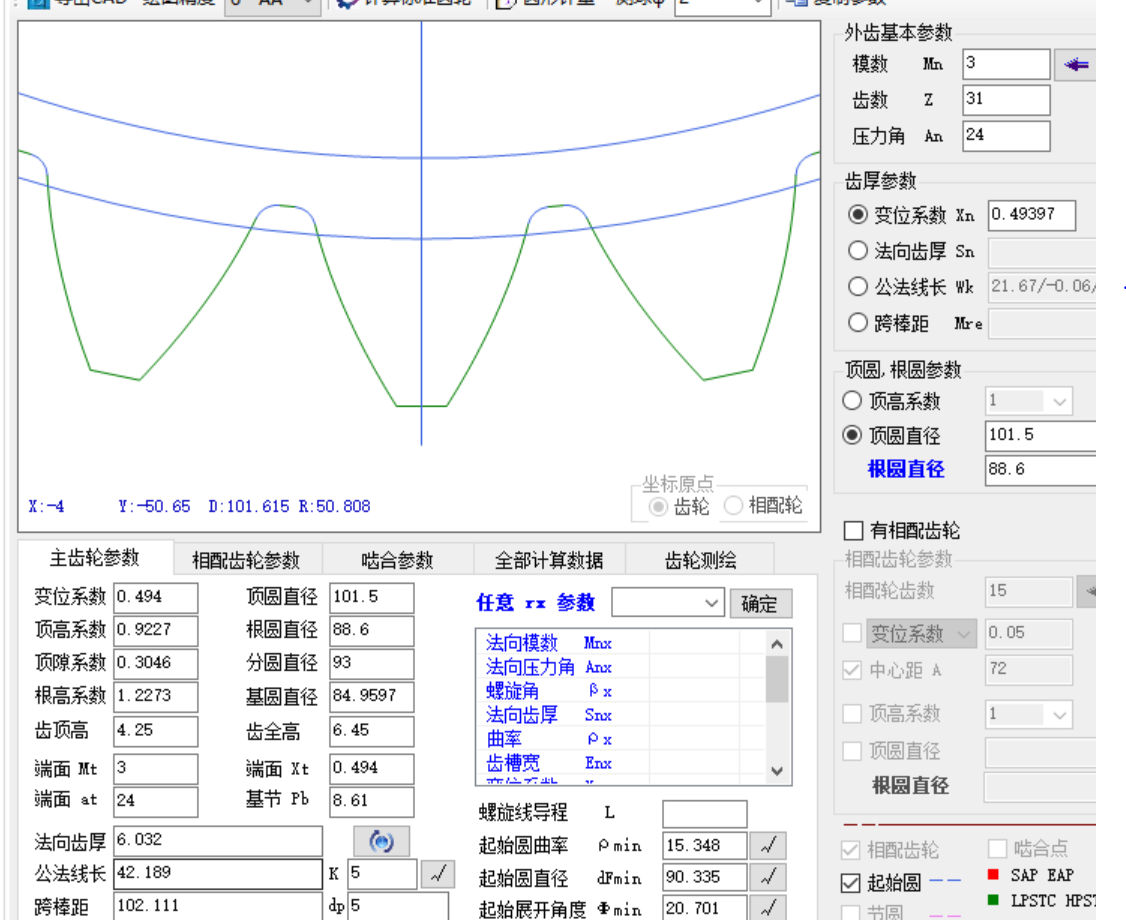Viewport: 1126px width, 920px height.
Task: Click the 确定 button
Action: click(x=761, y=603)
